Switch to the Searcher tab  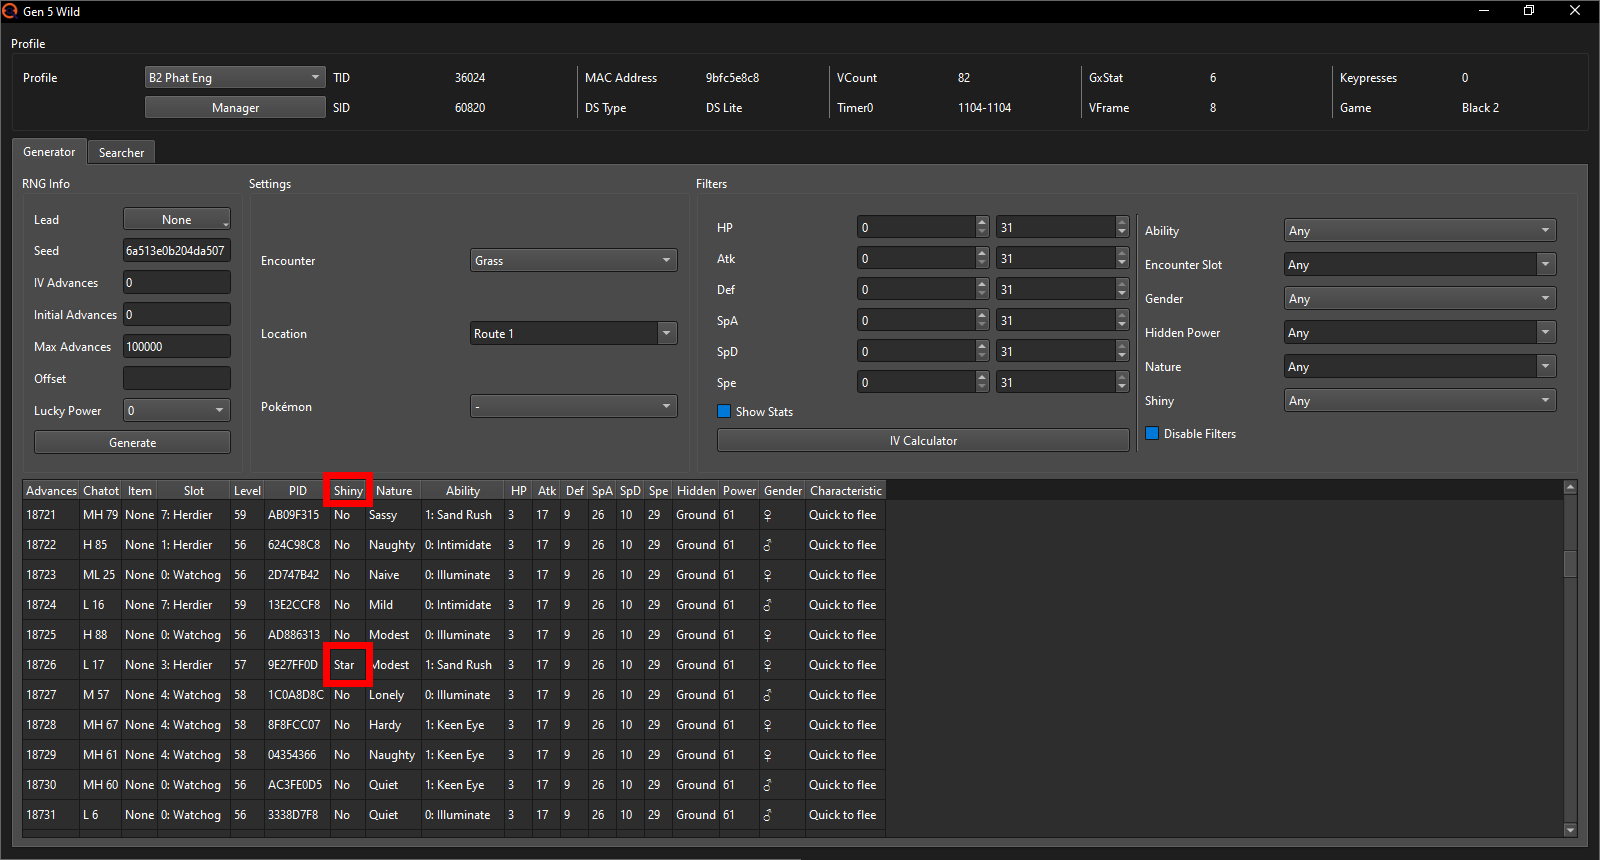121,153
